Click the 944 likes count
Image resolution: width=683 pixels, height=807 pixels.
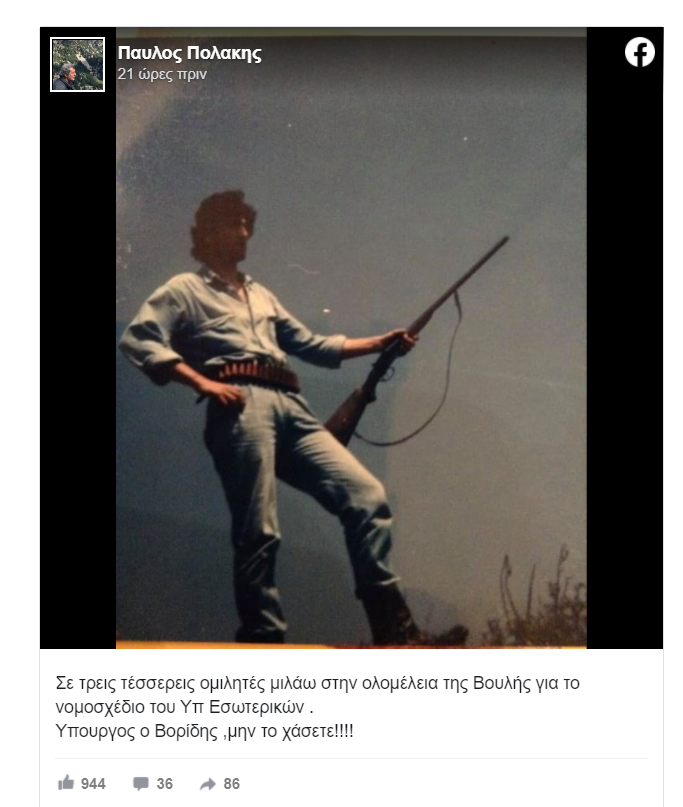coord(93,784)
